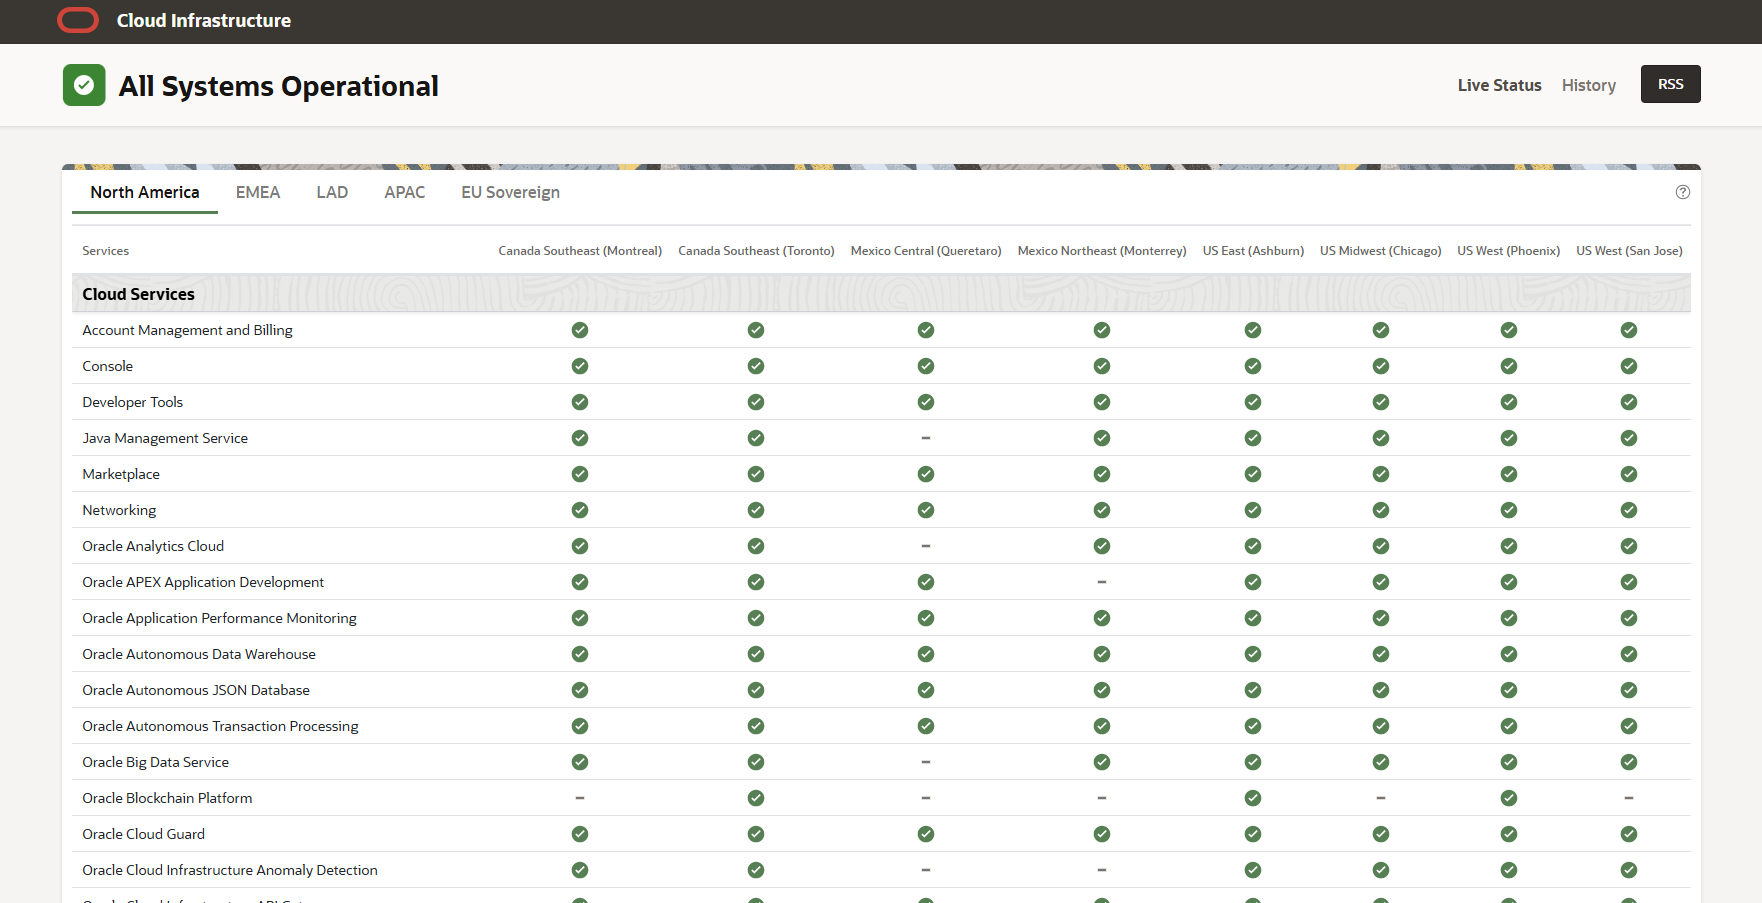Click Networking status for Mexico Central (Queretaro)

[x=926, y=510]
